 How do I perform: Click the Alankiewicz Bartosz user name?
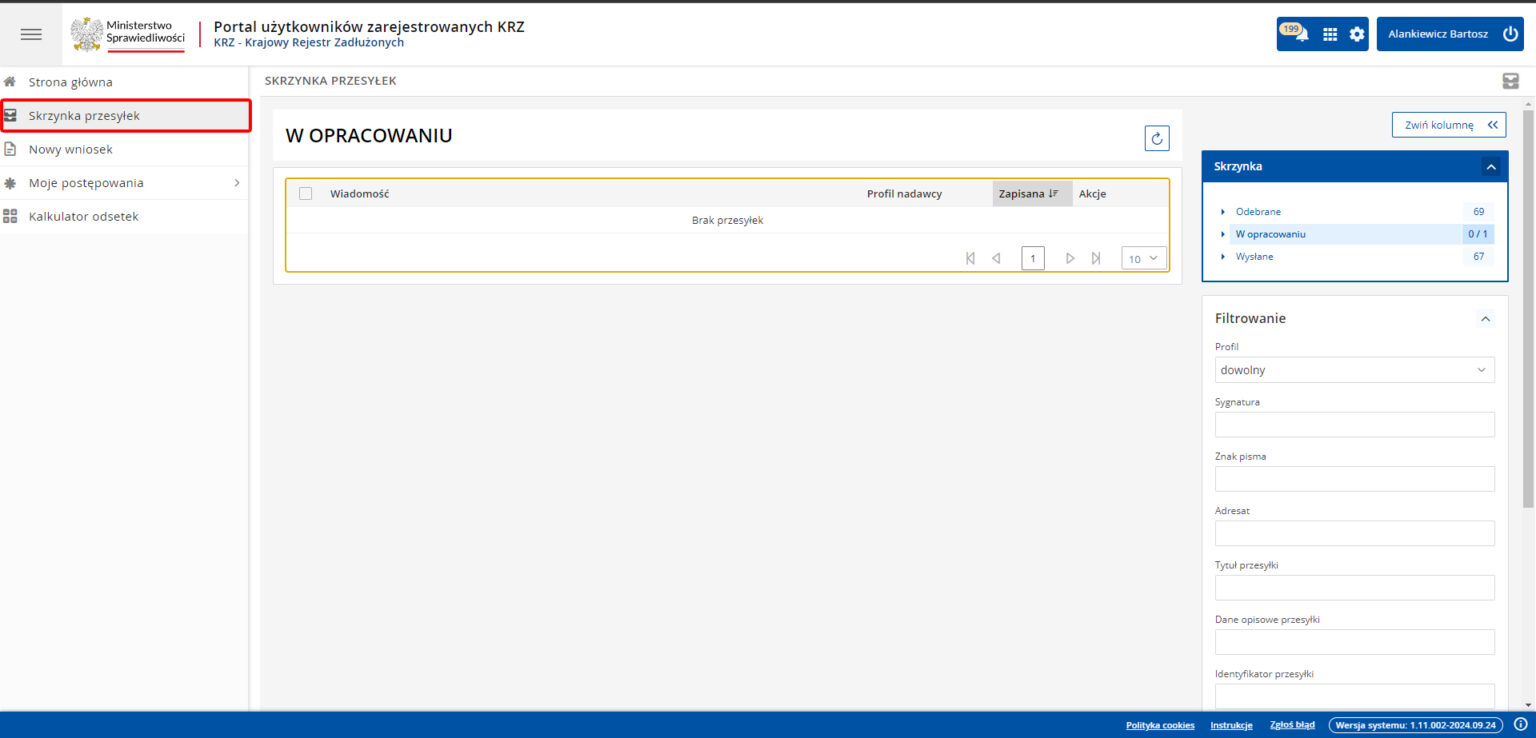(x=1438, y=34)
